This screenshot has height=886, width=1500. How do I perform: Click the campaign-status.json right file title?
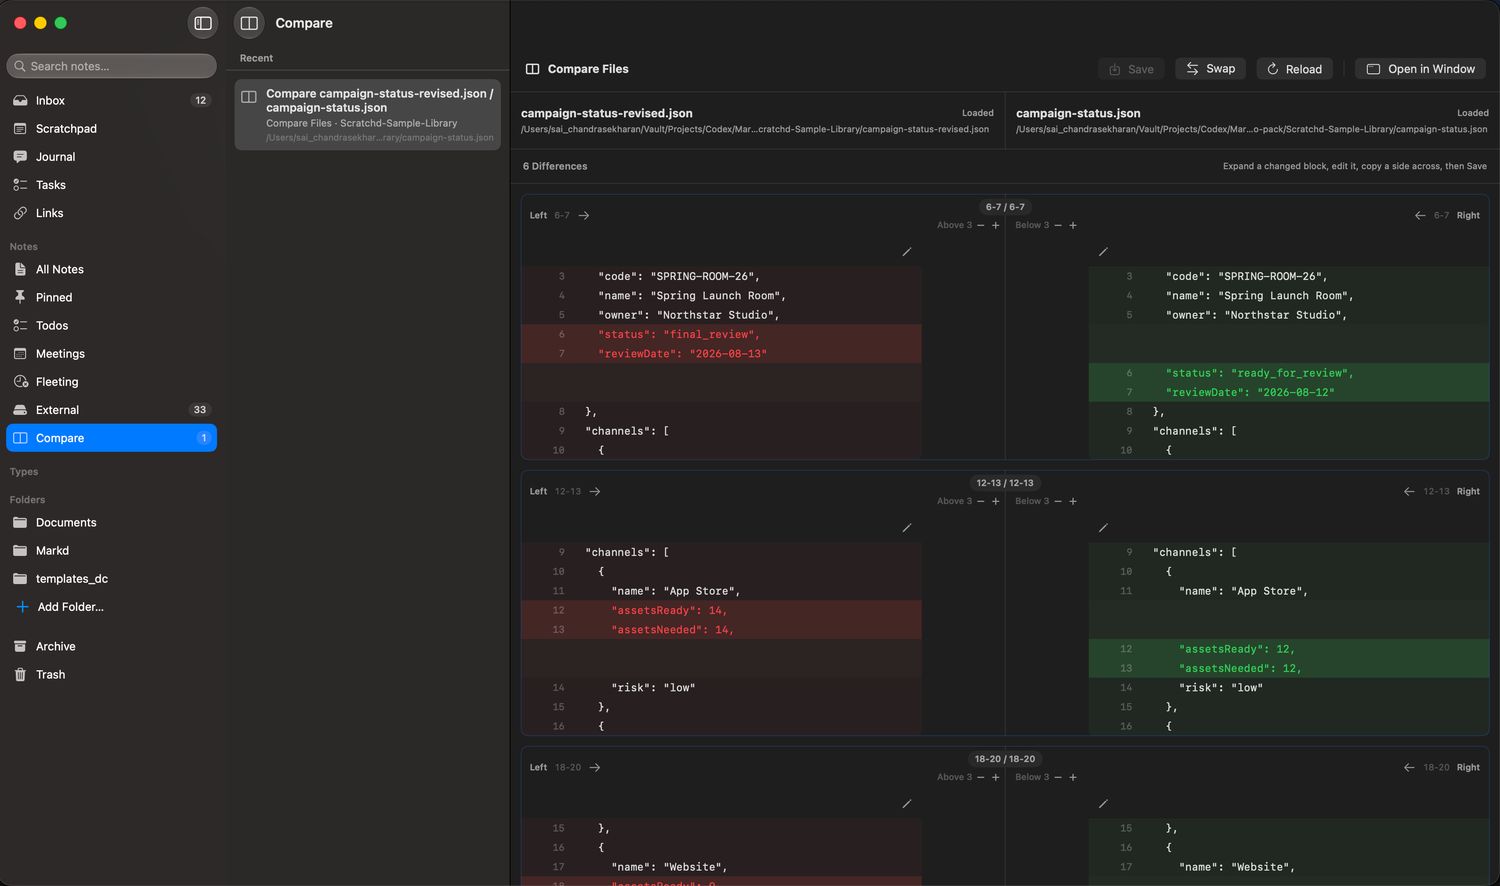1078,114
